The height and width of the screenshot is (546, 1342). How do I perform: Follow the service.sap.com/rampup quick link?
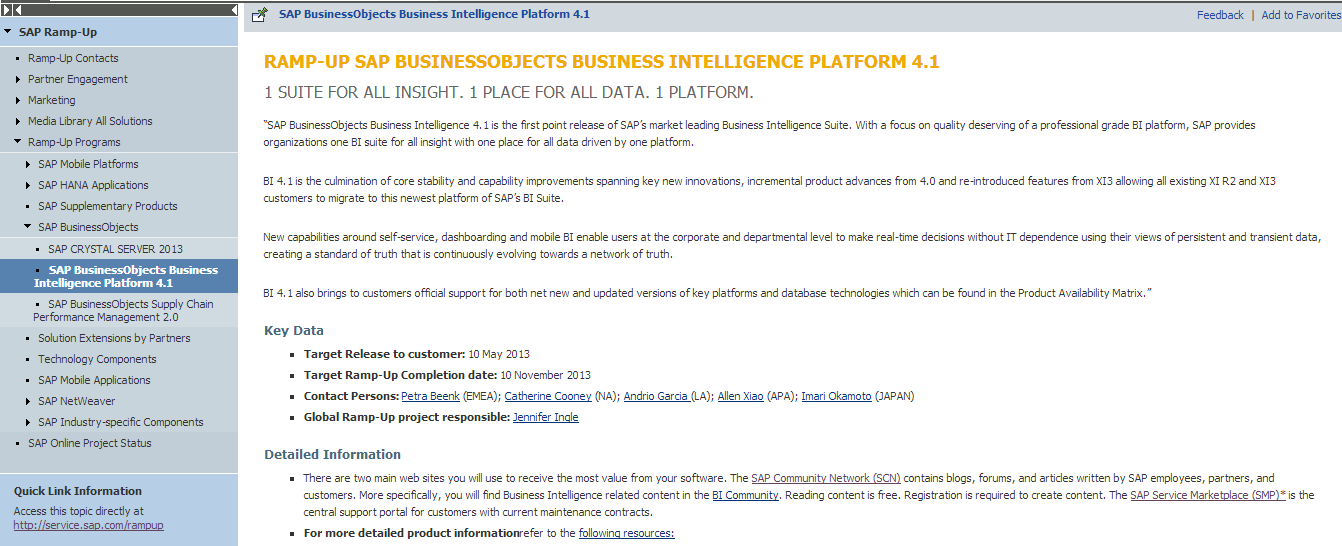[x=88, y=525]
